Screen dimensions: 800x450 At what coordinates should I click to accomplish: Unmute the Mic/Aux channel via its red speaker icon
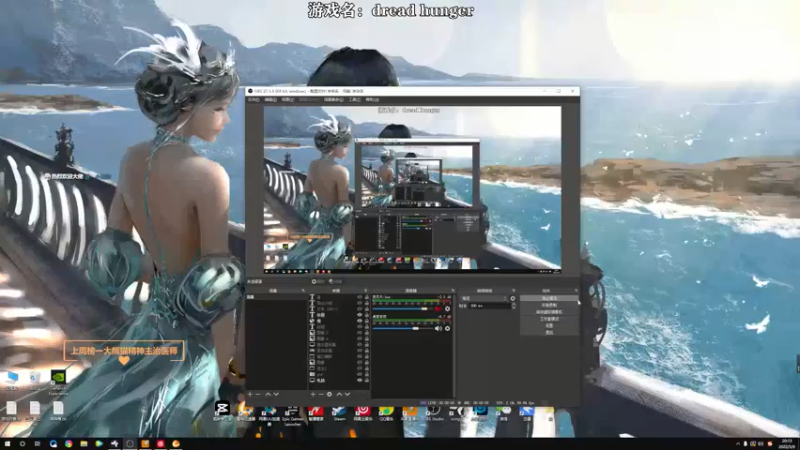438,309
